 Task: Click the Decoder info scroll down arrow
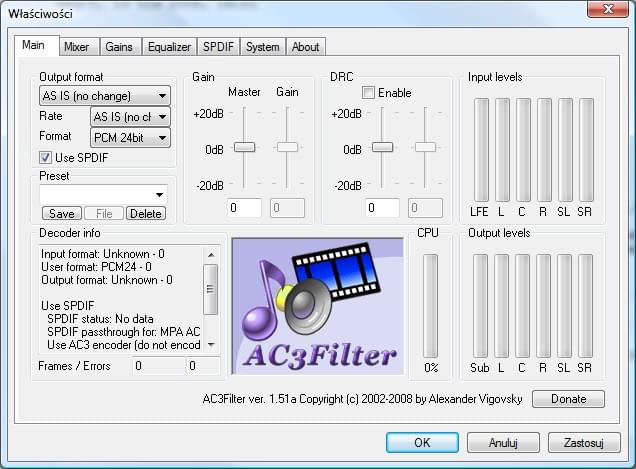coord(211,345)
